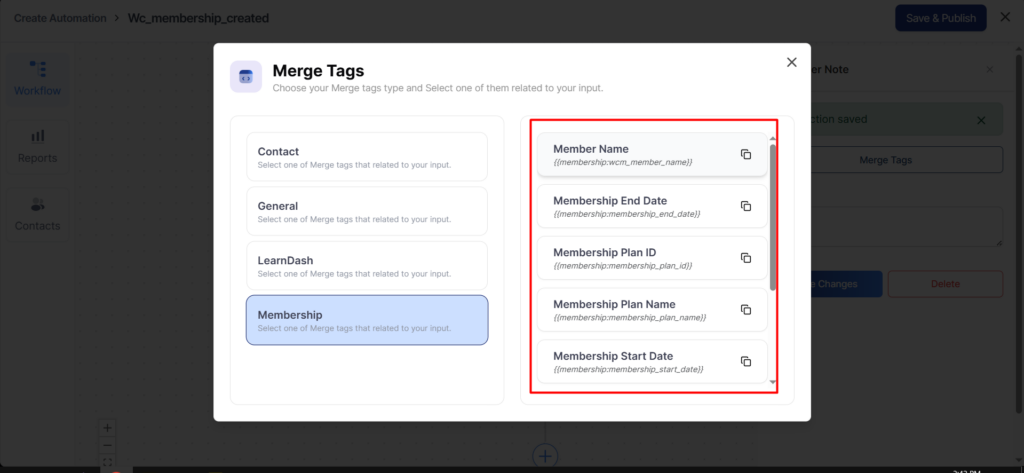Image resolution: width=1024 pixels, height=473 pixels.
Task: Click the Create Automation breadcrumb link
Action: [61, 18]
